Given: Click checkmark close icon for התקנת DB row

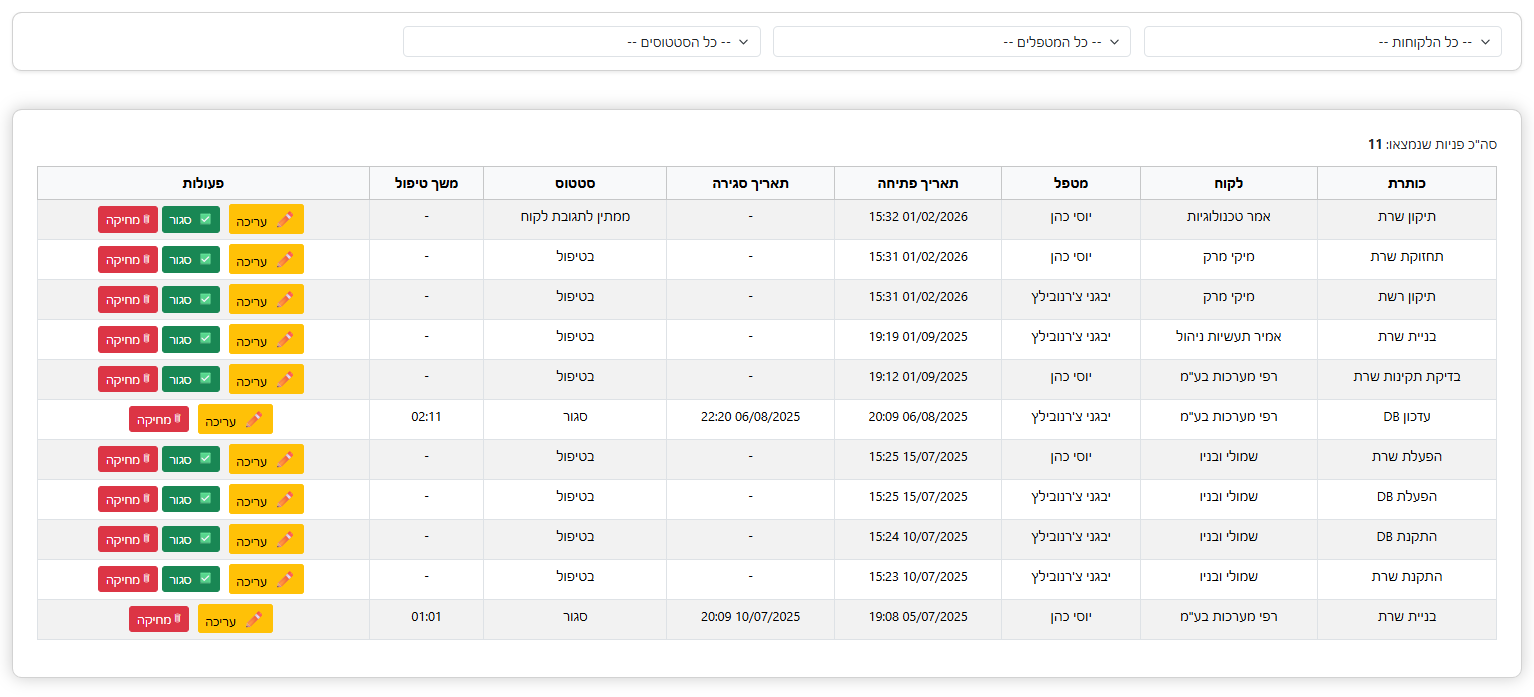Looking at the screenshot, I should 205,539.
